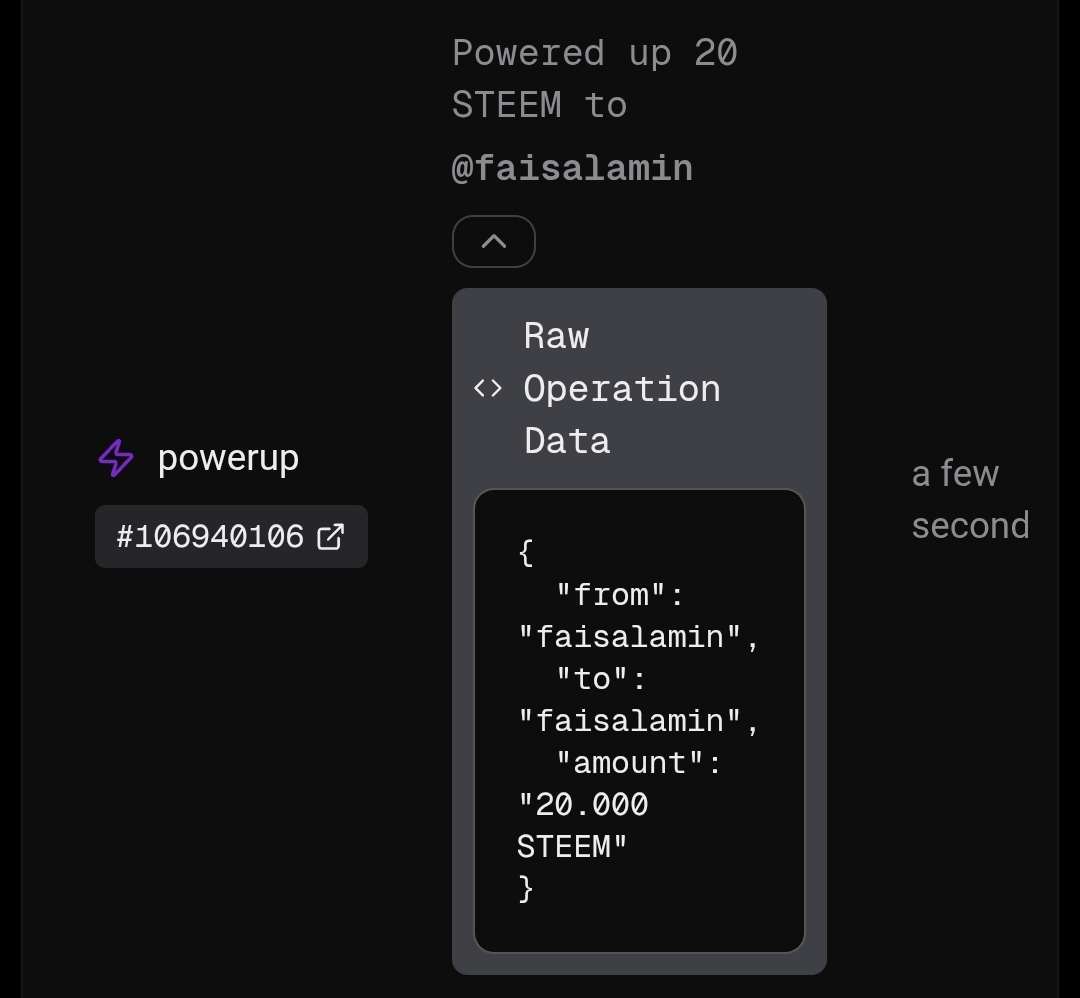Click the Raw Operation Data heading
1080x998 pixels.
pos(622,388)
